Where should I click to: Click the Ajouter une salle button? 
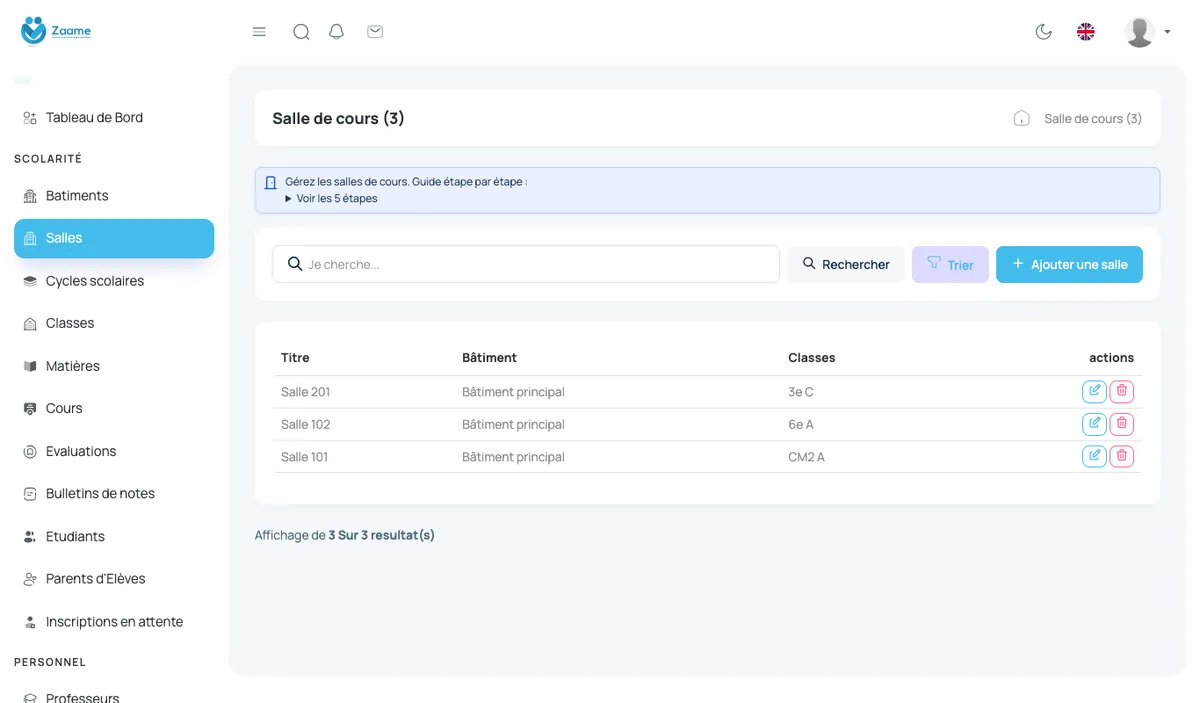point(1069,264)
